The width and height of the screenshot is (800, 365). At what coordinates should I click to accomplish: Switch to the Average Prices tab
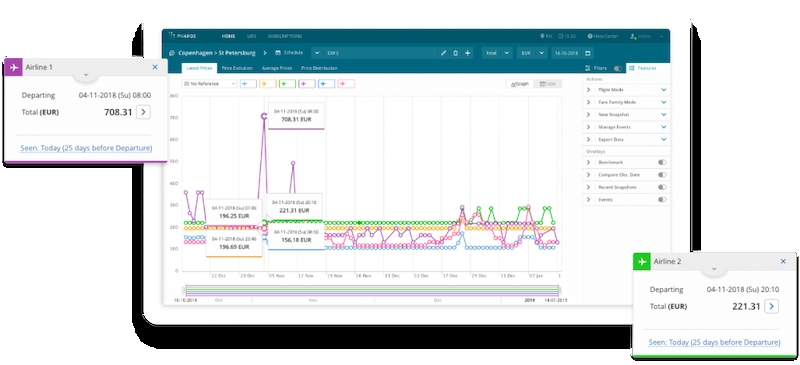(277, 68)
